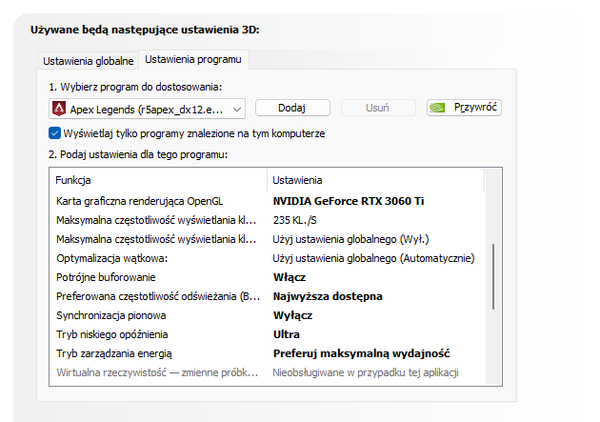600x422 pixels.
Task: Select the Potrójne buforowanie row
Action: click(267, 277)
